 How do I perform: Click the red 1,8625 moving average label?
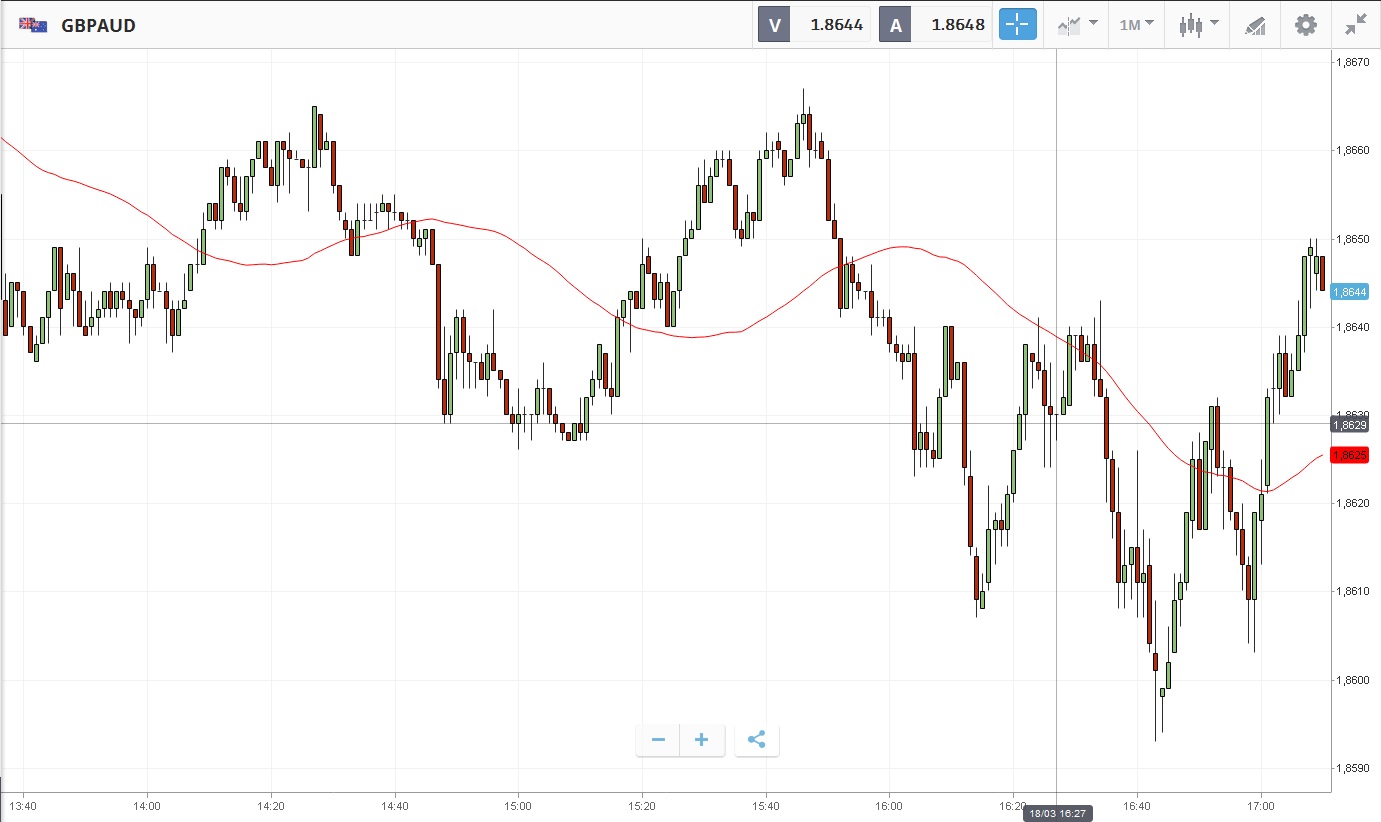(1349, 455)
